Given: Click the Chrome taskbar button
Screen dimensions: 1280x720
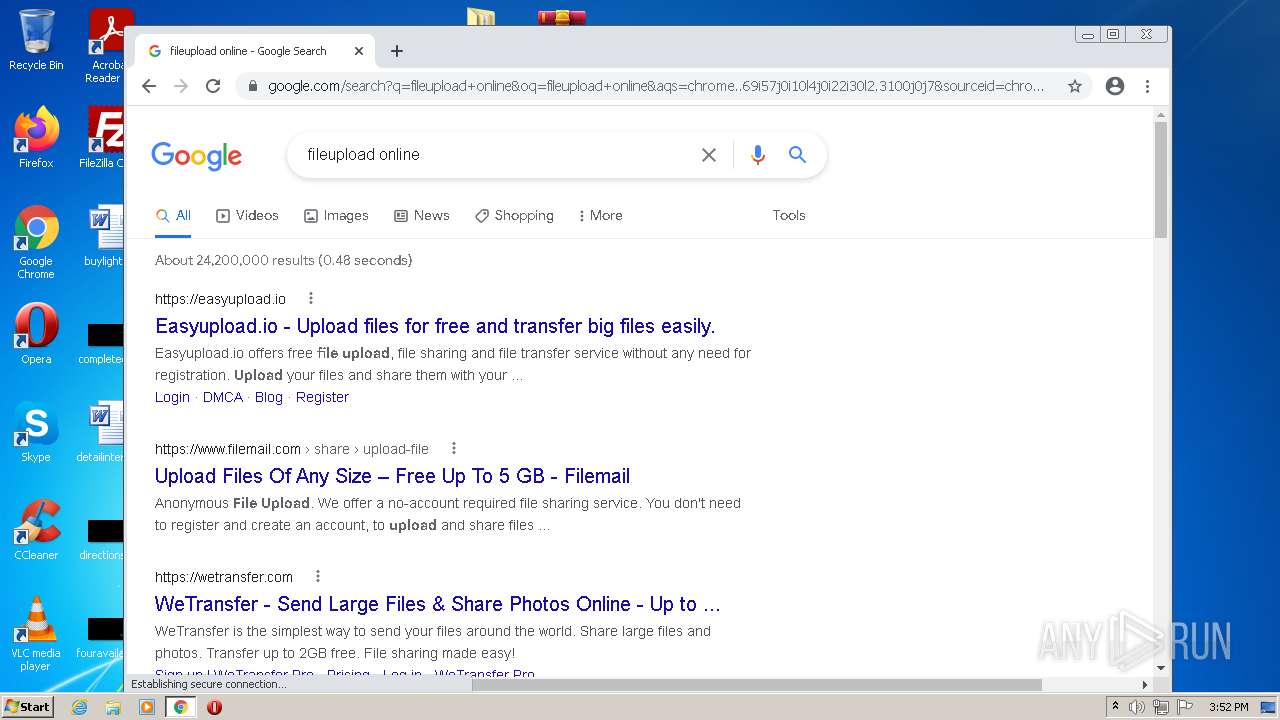Looking at the screenshot, I should click(x=180, y=707).
